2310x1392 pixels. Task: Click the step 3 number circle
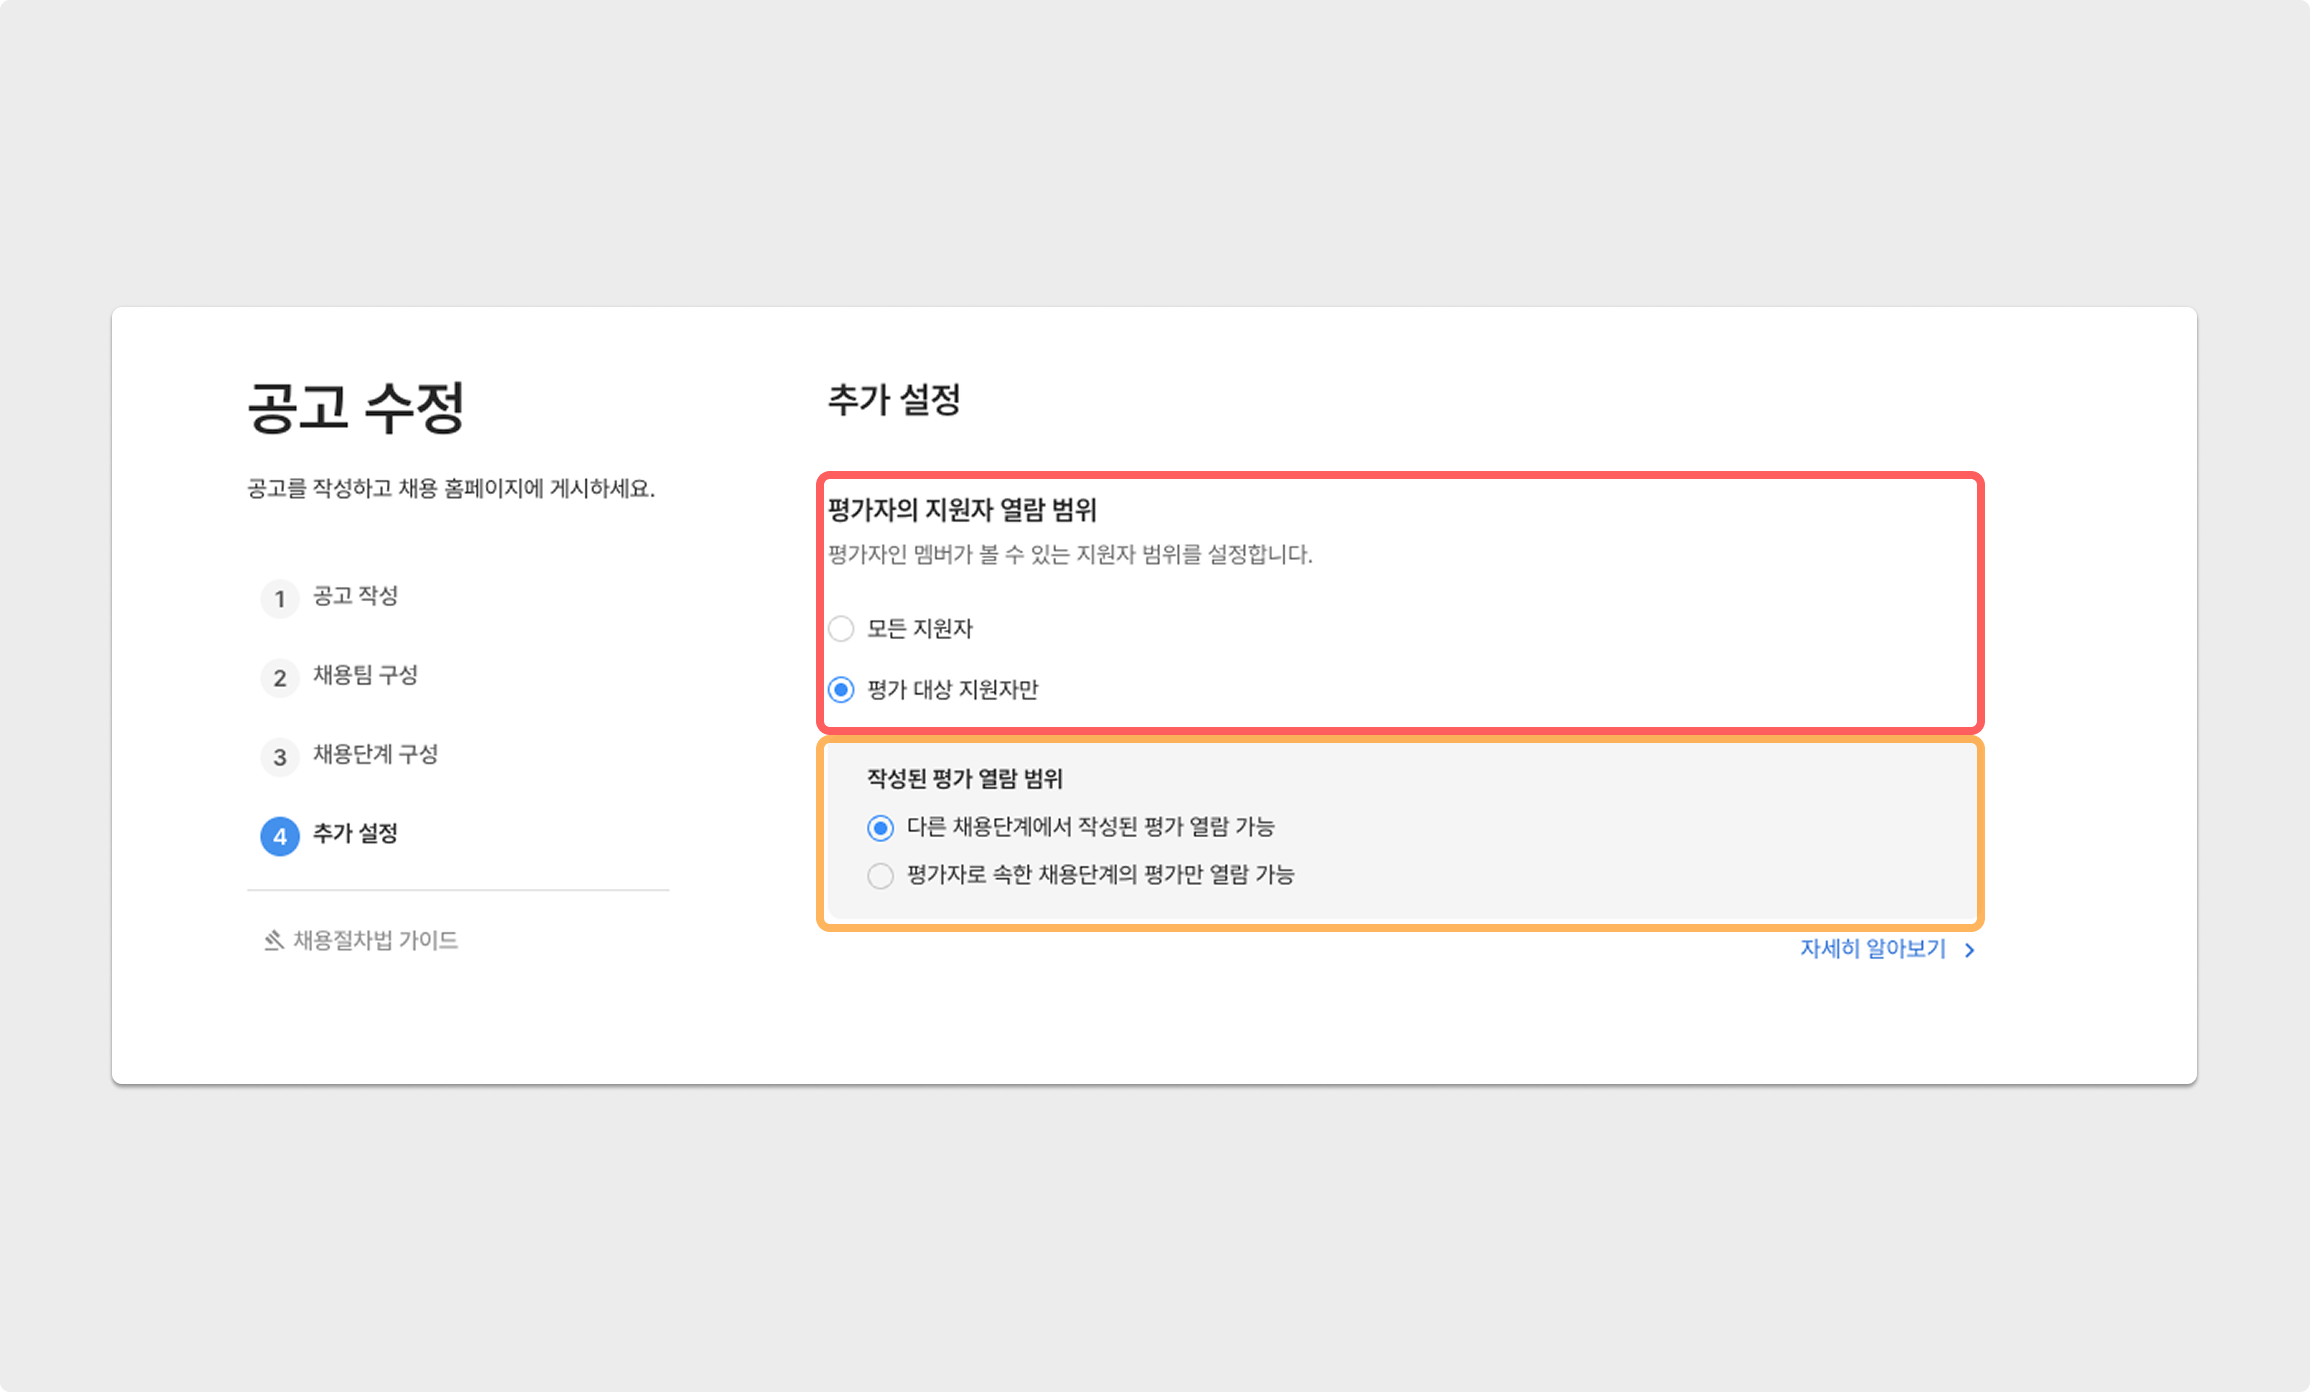(280, 757)
